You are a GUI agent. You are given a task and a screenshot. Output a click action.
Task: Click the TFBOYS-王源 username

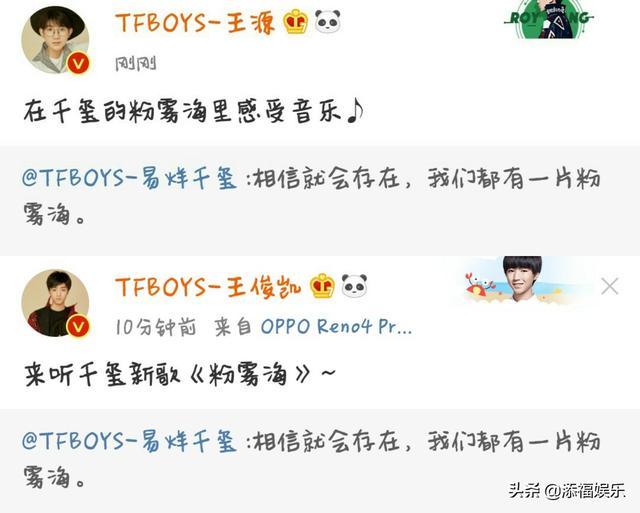tap(194, 22)
